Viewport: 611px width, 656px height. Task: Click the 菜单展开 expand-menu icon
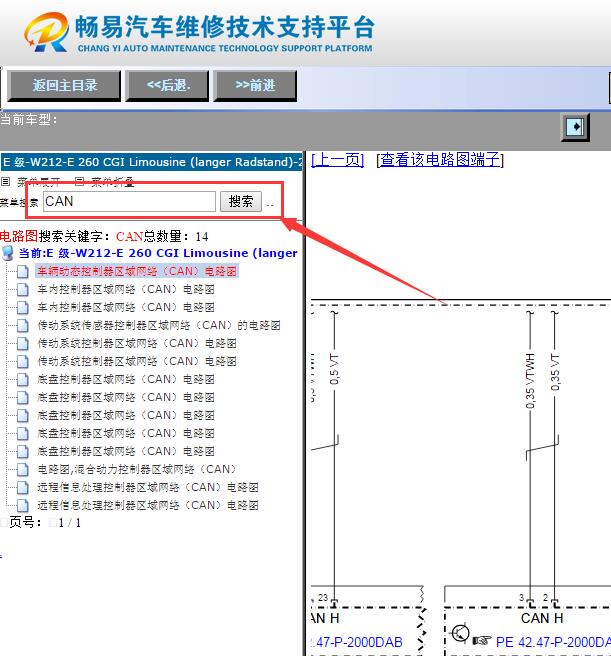(x=5, y=182)
